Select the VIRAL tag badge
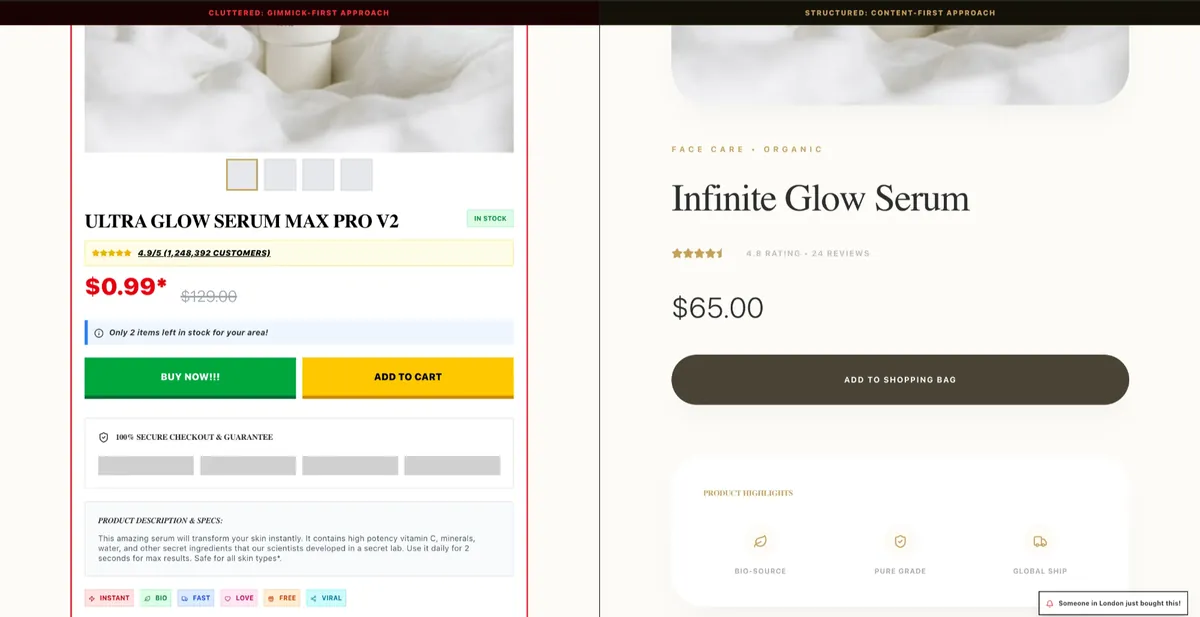The height and width of the screenshot is (617, 1200). point(326,598)
